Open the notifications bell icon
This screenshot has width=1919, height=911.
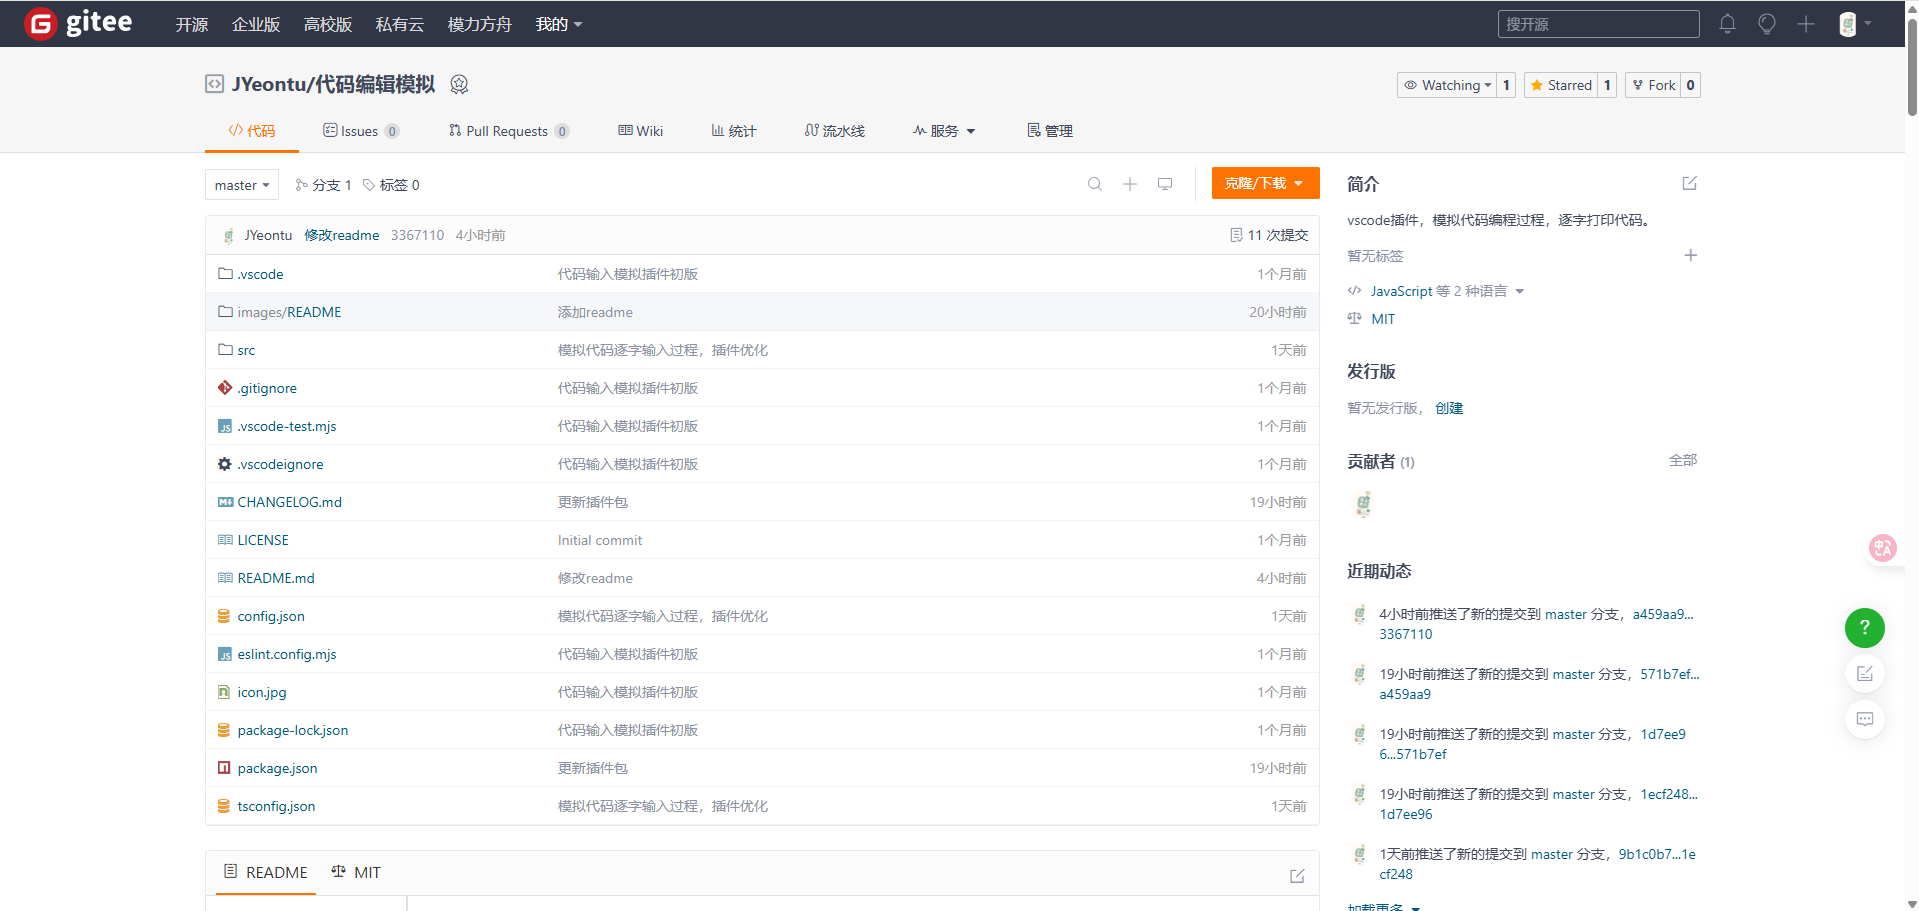click(1727, 24)
